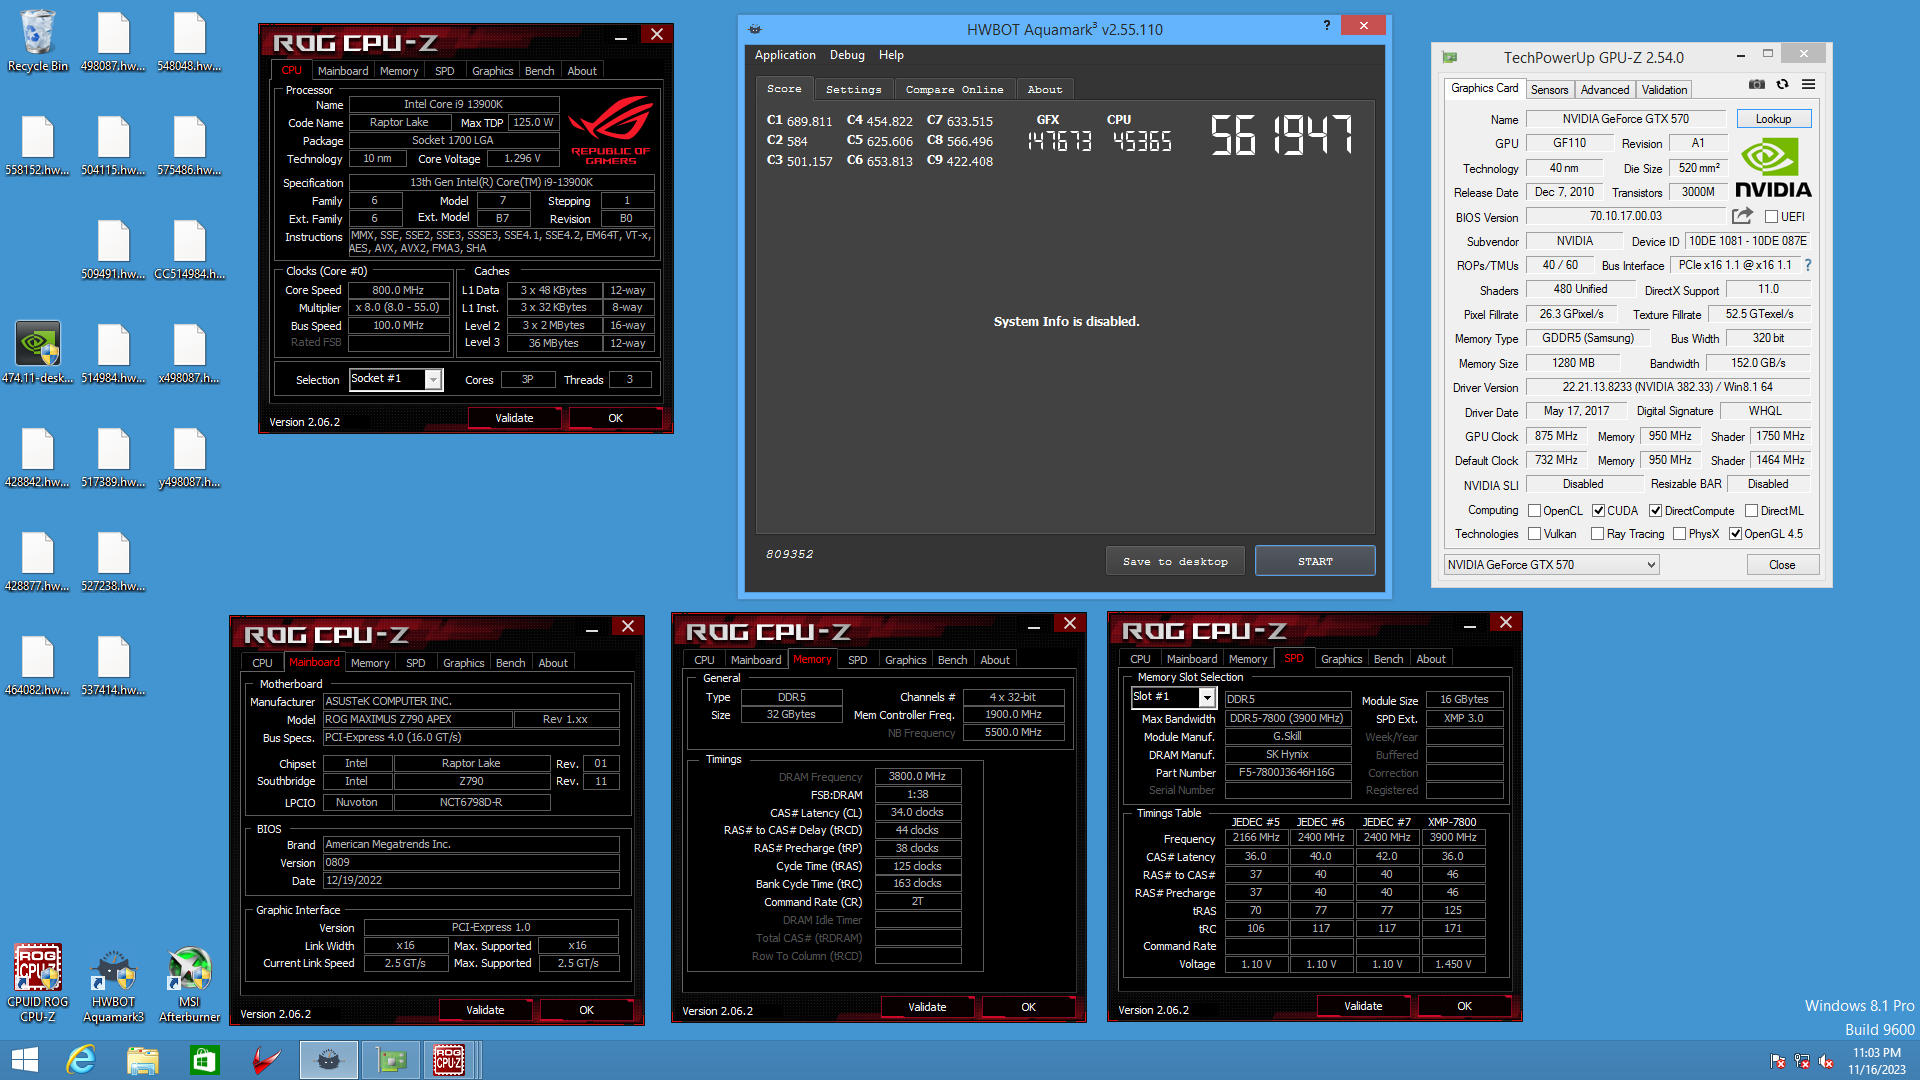The image size is (1920, 1080).
Task: Switch to the Advanced tab in GPU-Z
Action: [1604, 89]
